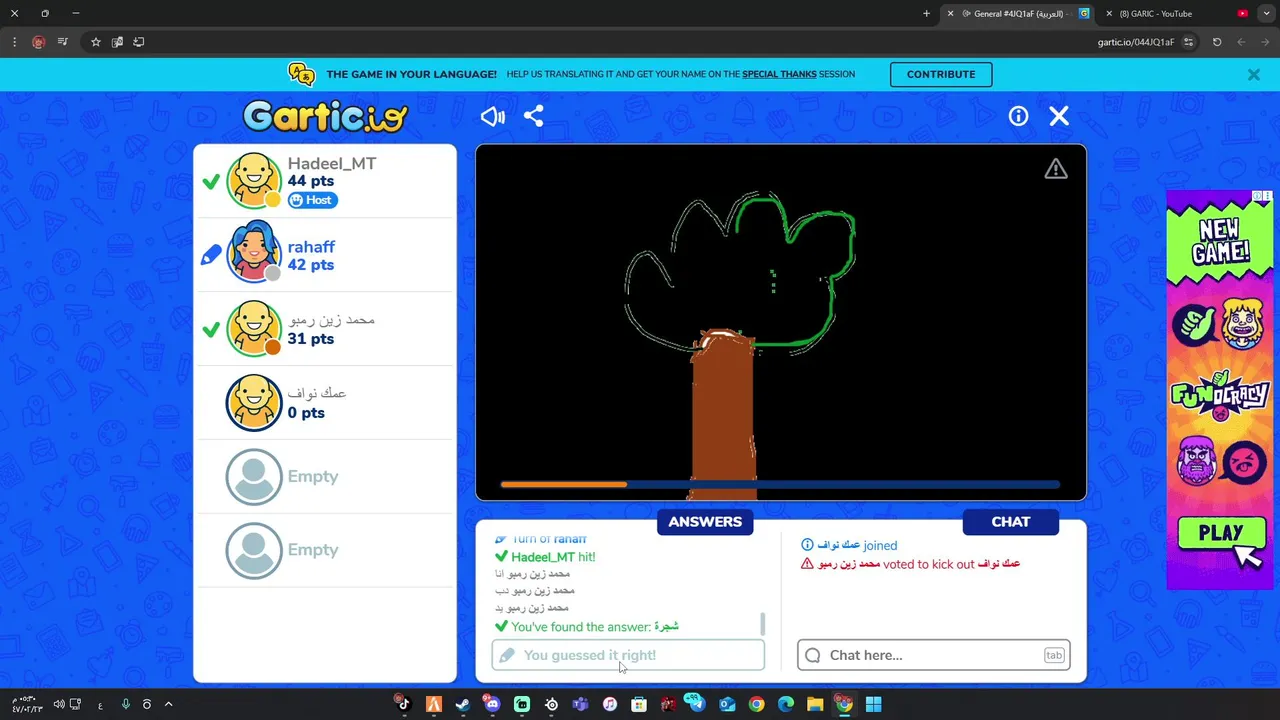Open TikTok from taskbar
This screenshot has height=720, width=1280.
404,704
